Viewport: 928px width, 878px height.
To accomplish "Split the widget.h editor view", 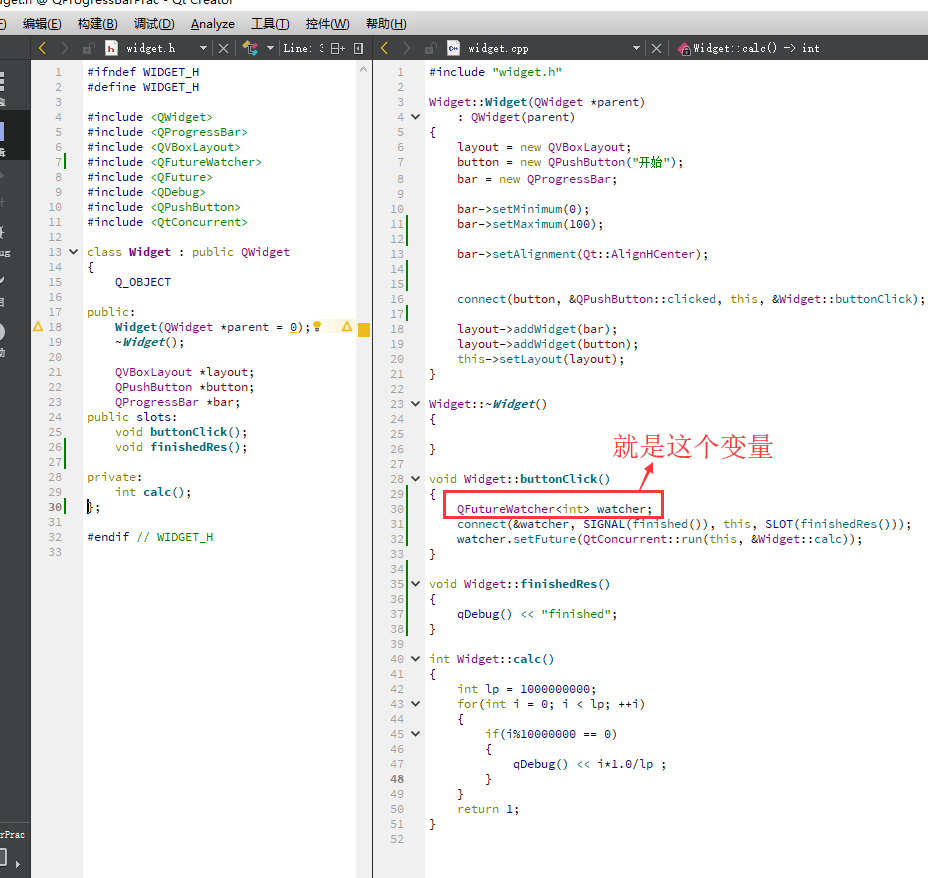I will (337, 49).
